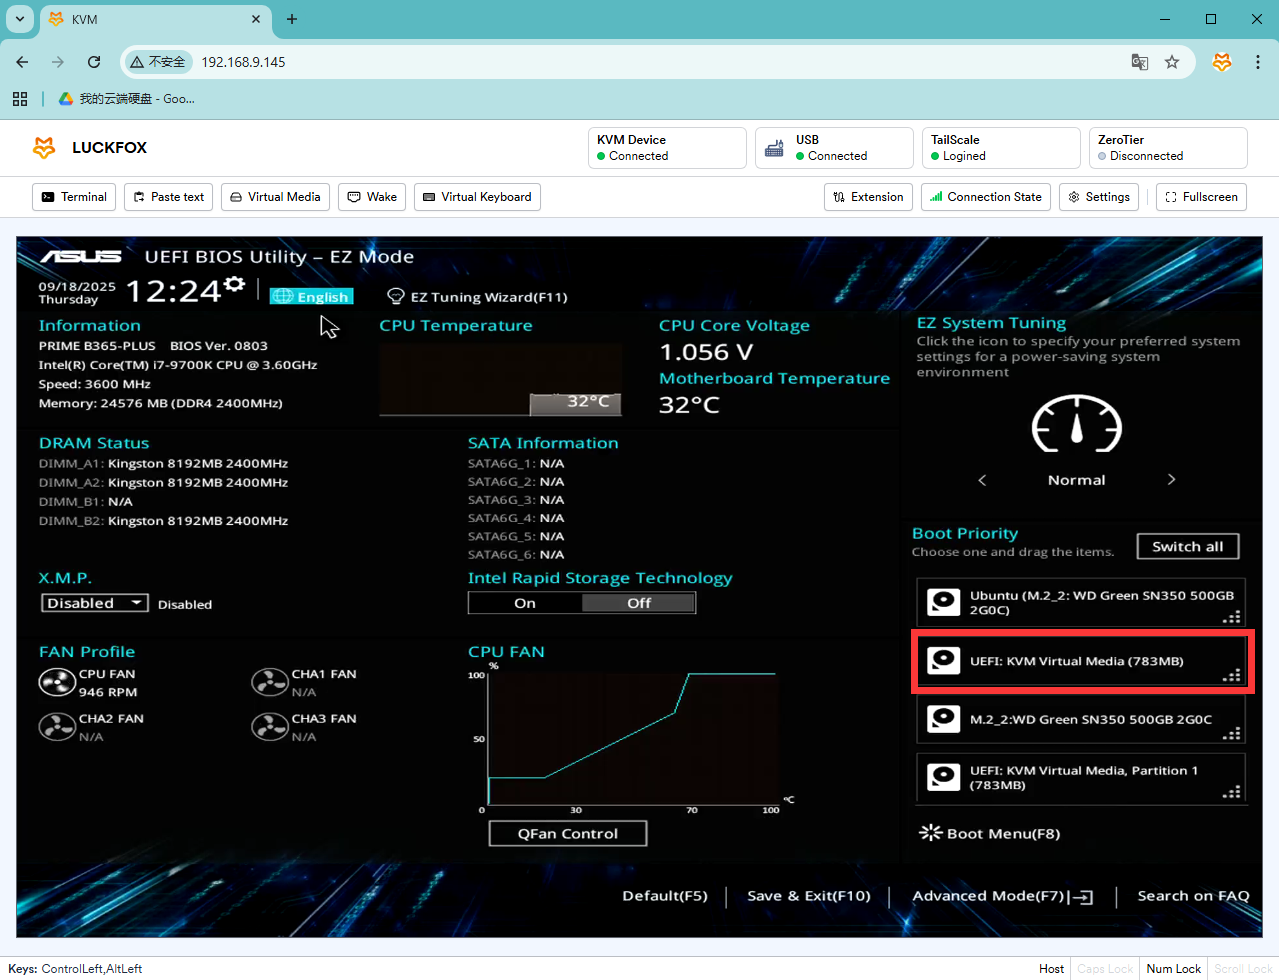This screenshot has height=980, width=1279.
Task: Open the KVM Settings panel
Action: click(x=1099, y=197)
